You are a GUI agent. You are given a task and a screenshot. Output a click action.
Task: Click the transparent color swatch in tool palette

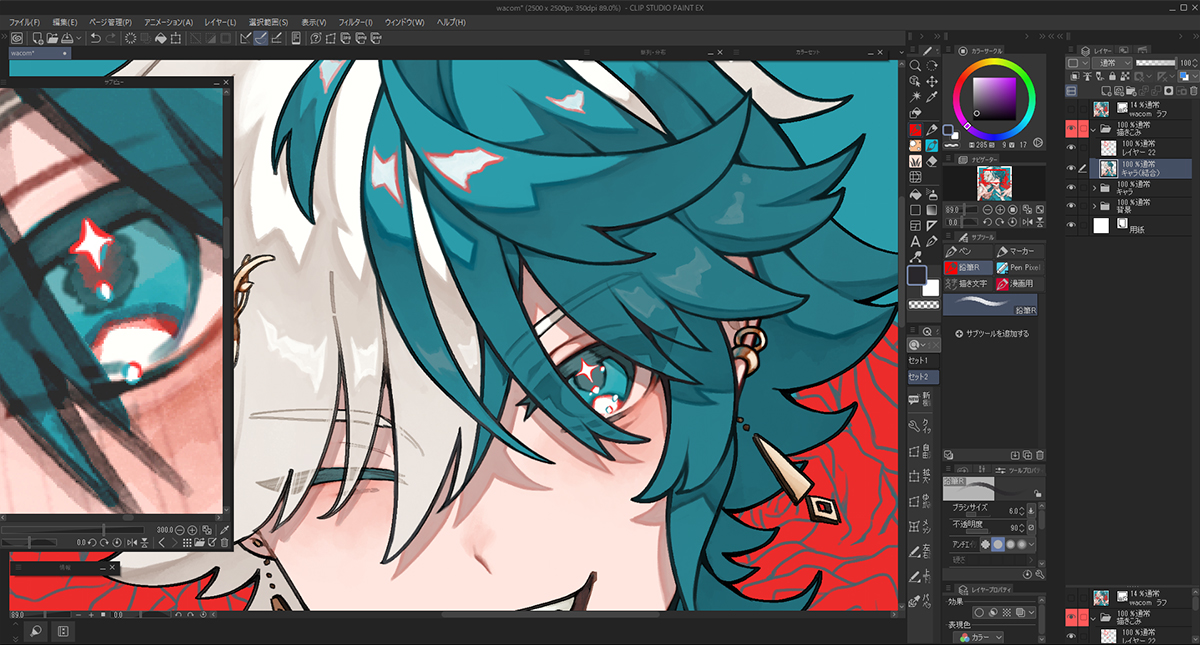(x=923, y=303)
